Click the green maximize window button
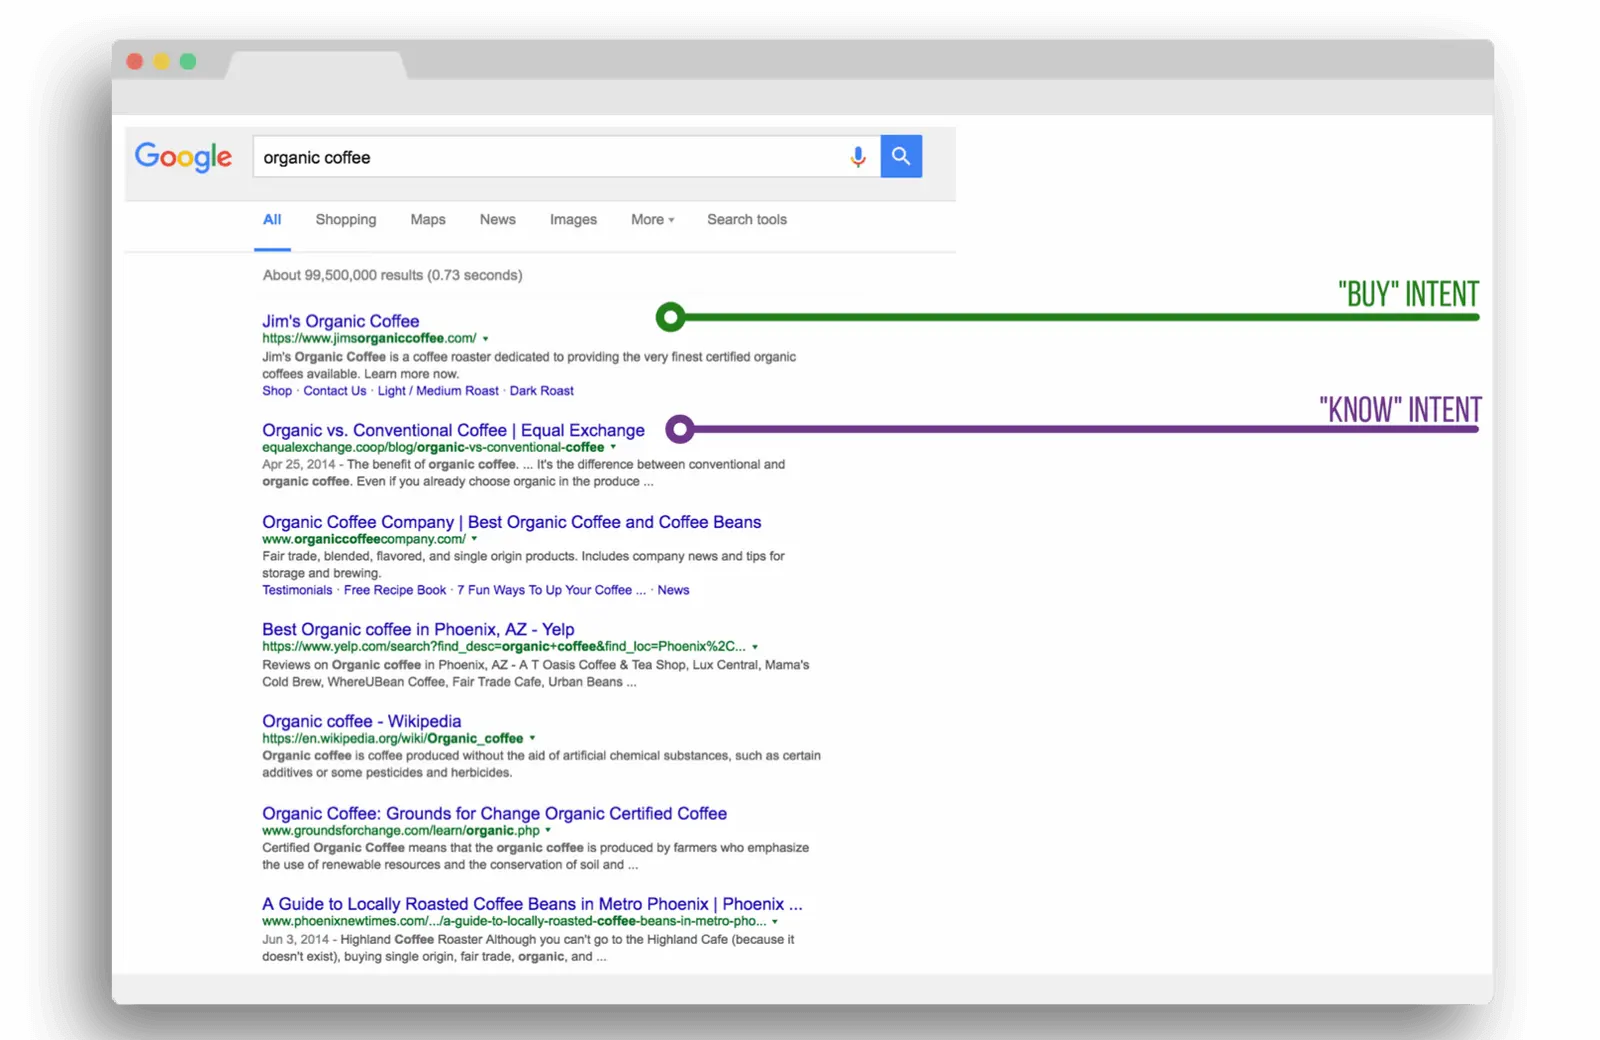This screenshot has height=1040, width=1600. pyautogui.click(x=188, y=61)
